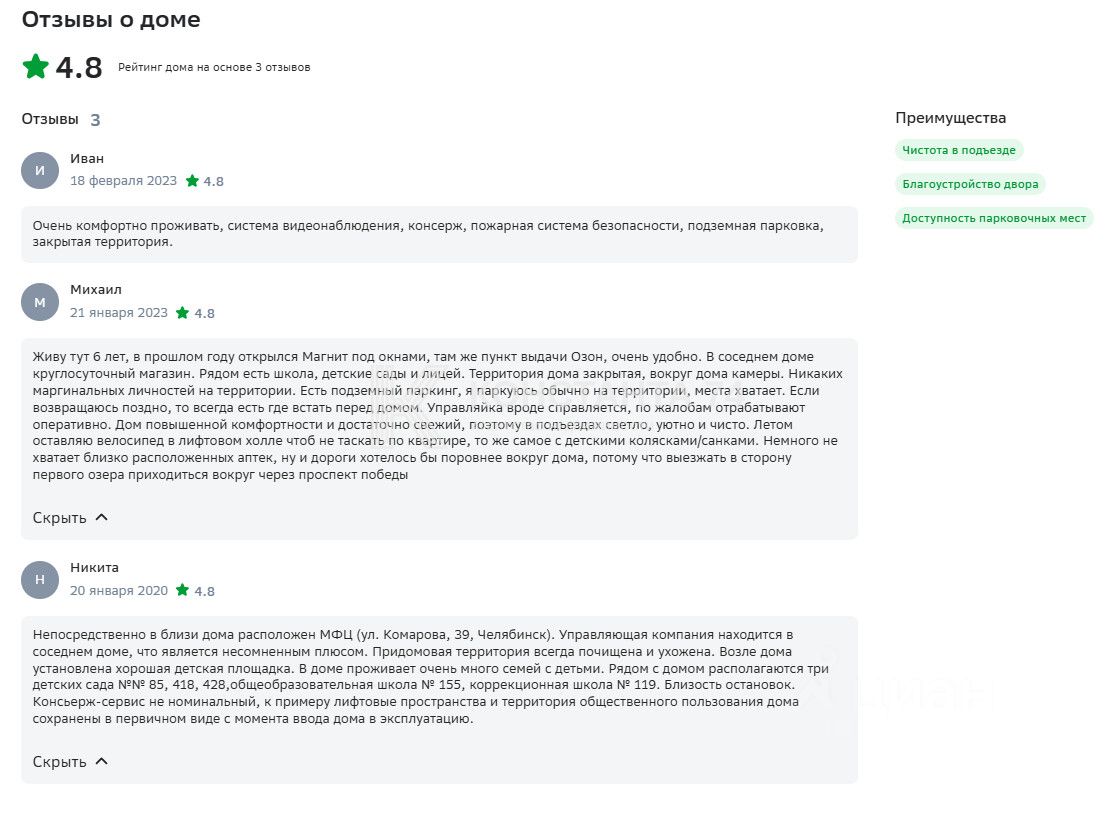Select the Доступность парковочных мест tag
This screenshot has width=1116, height=815.
(993, 218)
